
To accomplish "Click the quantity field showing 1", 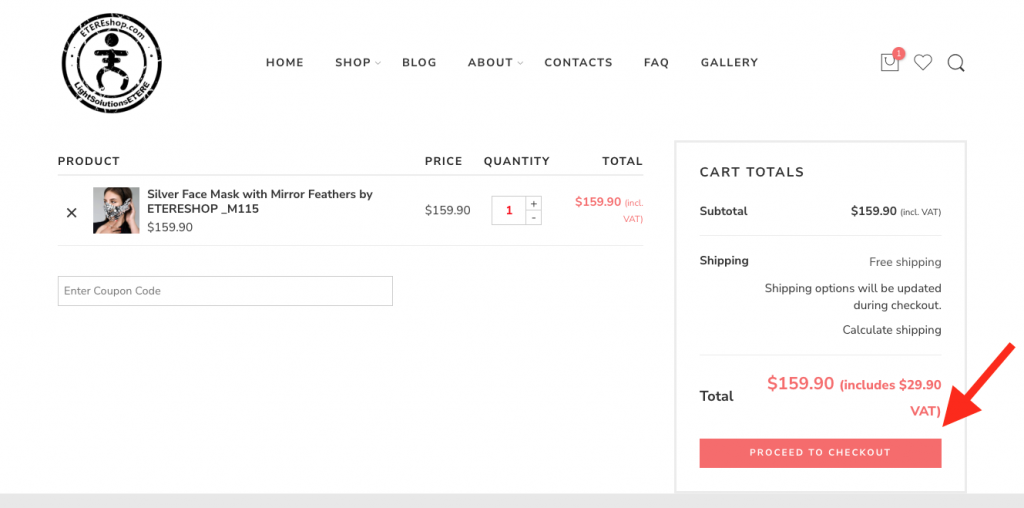I will click(509, 211).
